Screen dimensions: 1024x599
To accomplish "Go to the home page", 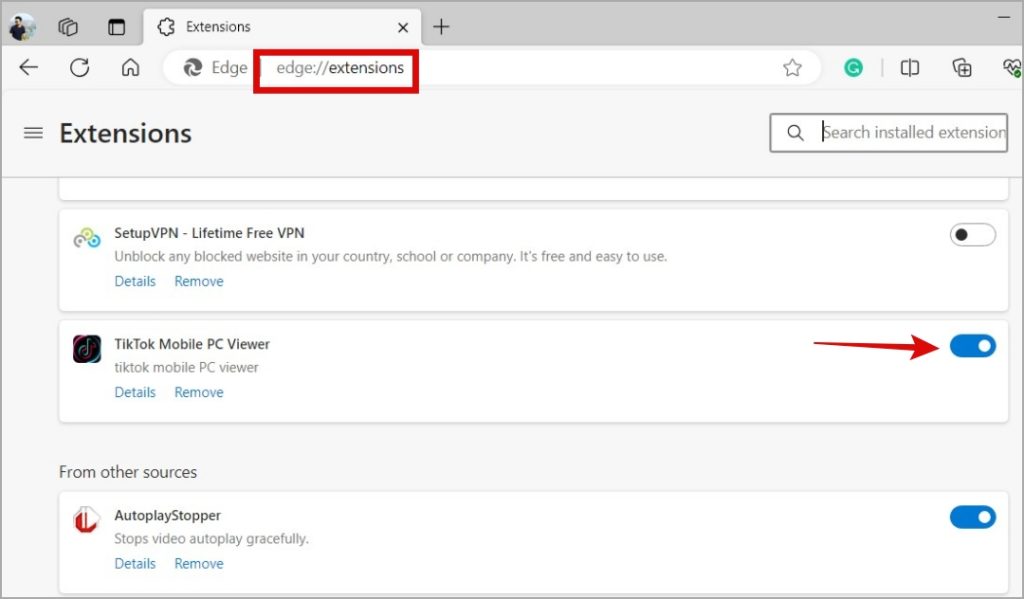I will pyautogui.click(x=131, y=67).
